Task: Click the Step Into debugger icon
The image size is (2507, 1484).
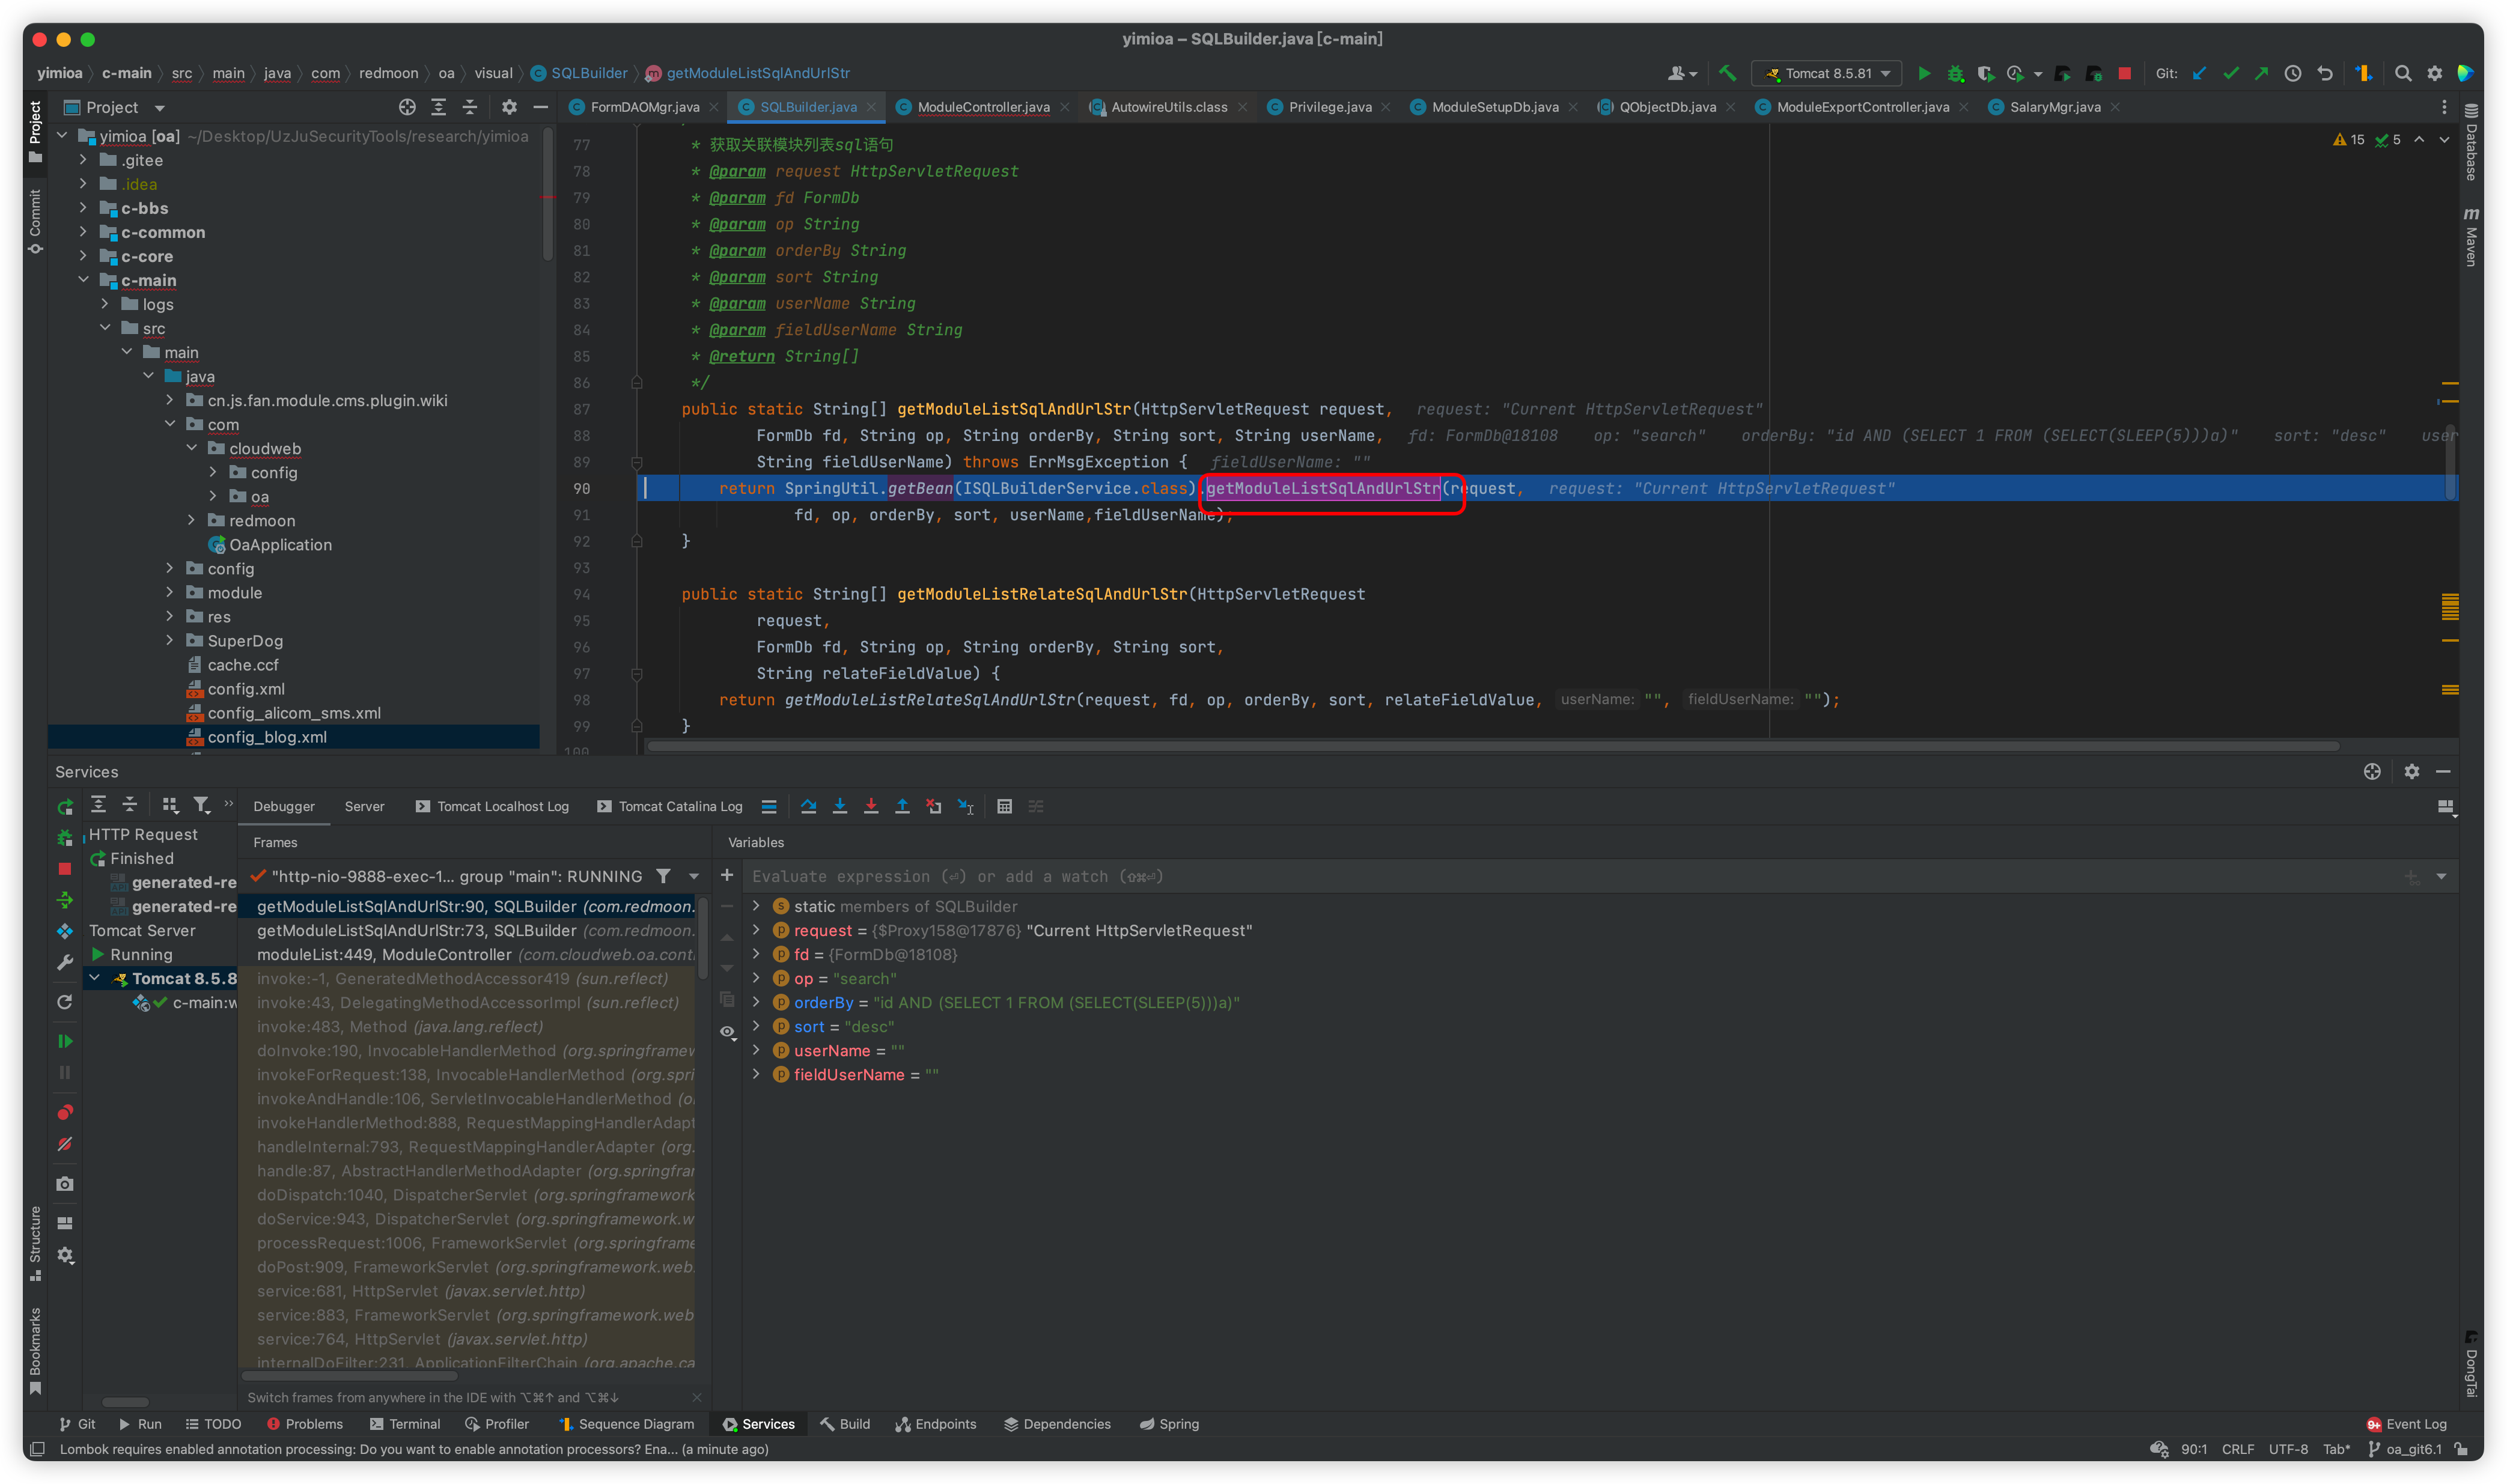Action: click(840, 806)
